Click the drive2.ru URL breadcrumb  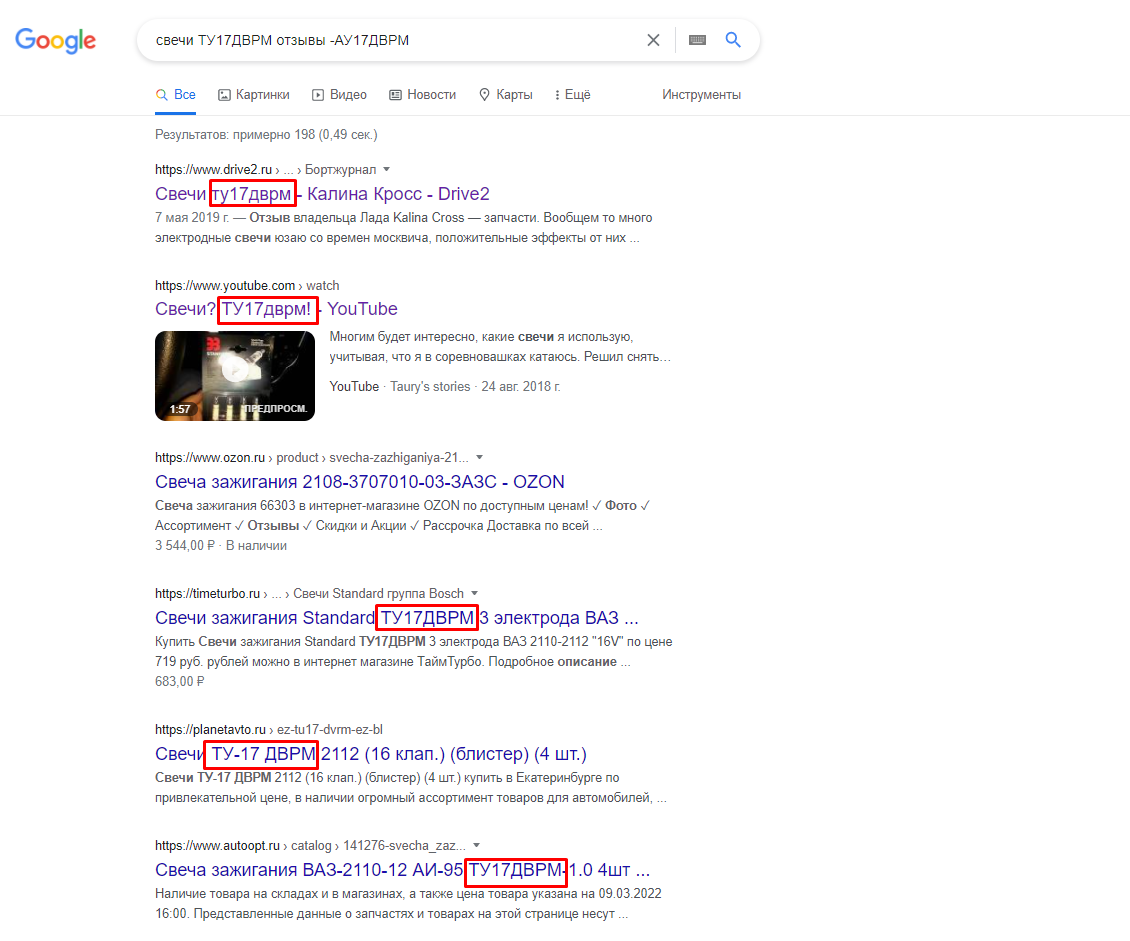265,169
